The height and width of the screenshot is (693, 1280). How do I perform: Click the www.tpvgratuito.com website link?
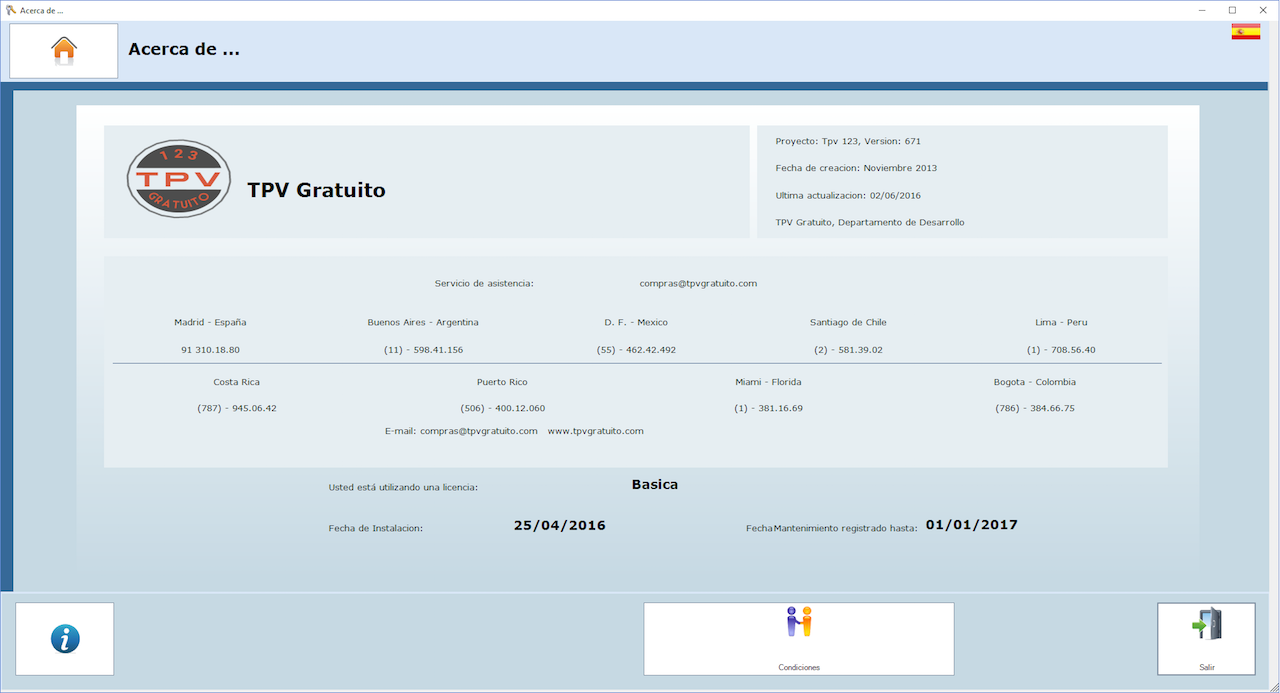[595, 431]
